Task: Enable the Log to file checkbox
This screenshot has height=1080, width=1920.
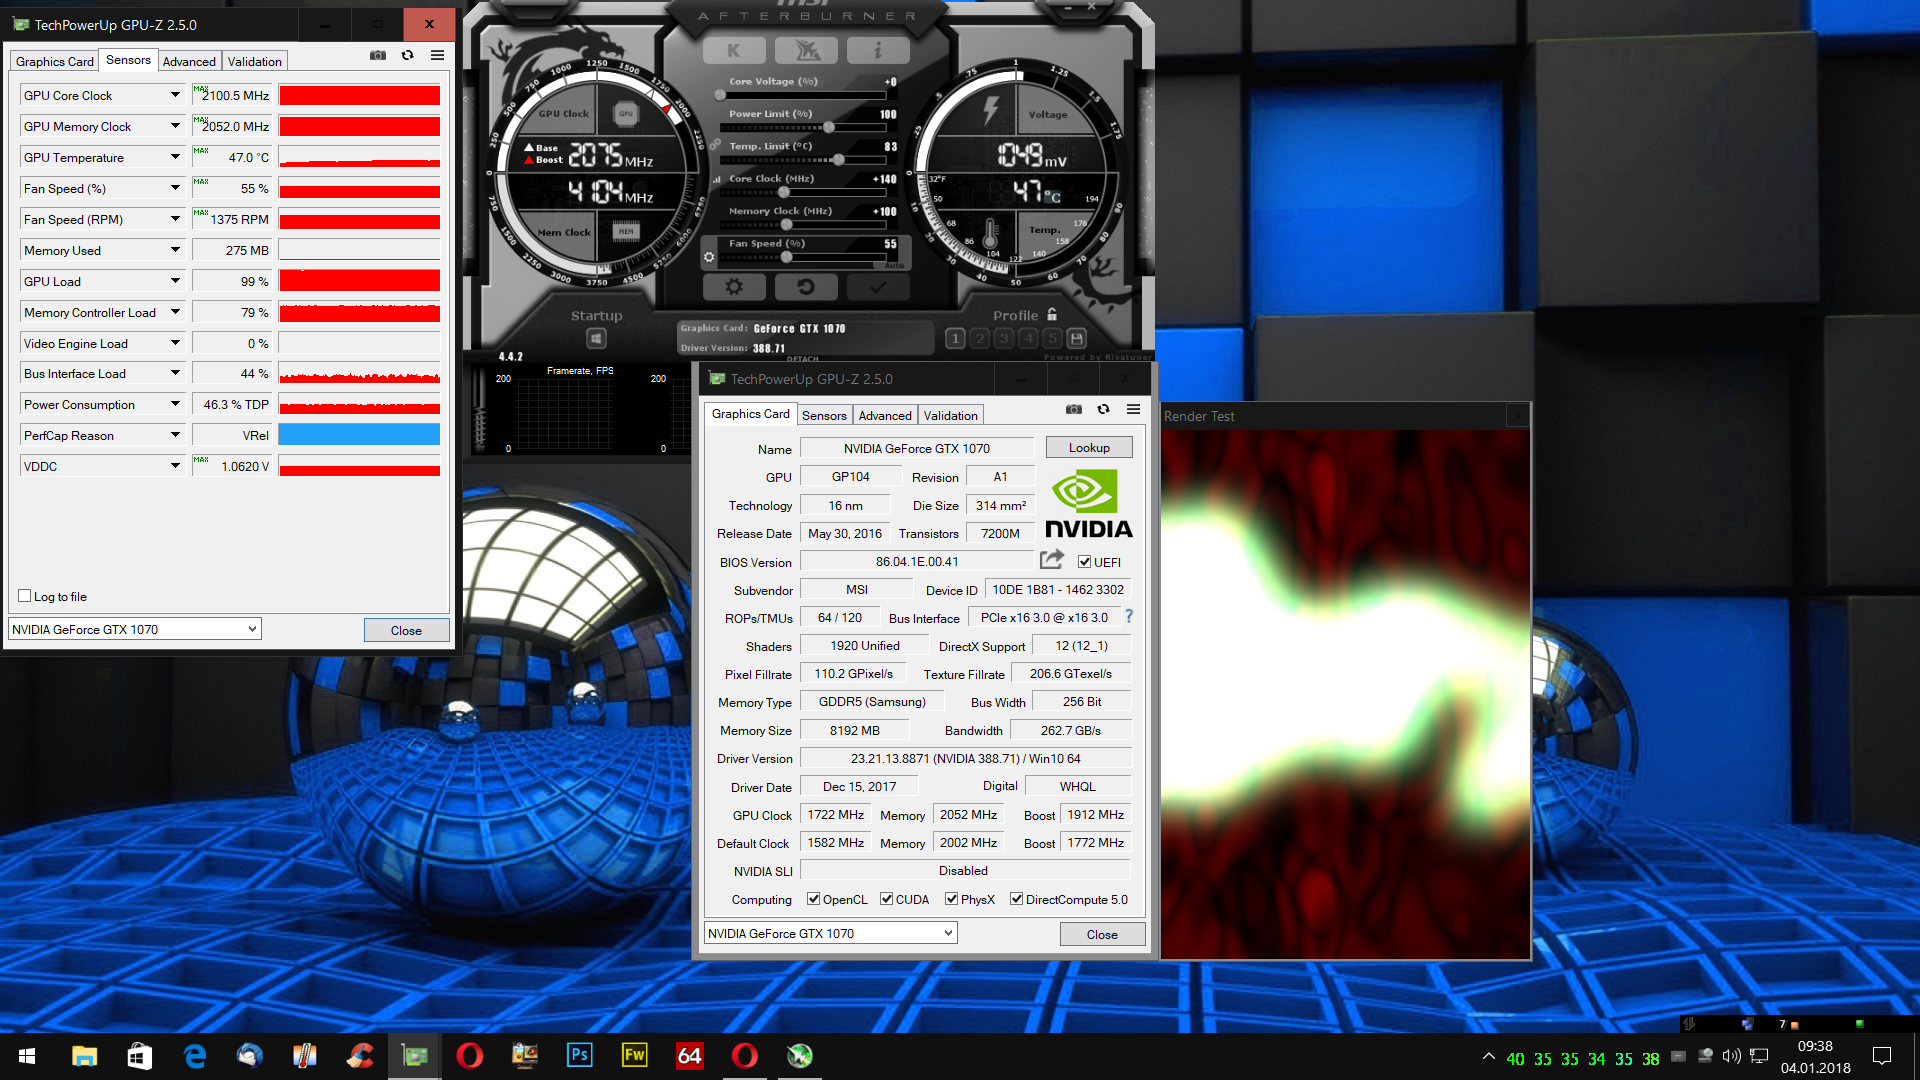Action: click(25, 596)
